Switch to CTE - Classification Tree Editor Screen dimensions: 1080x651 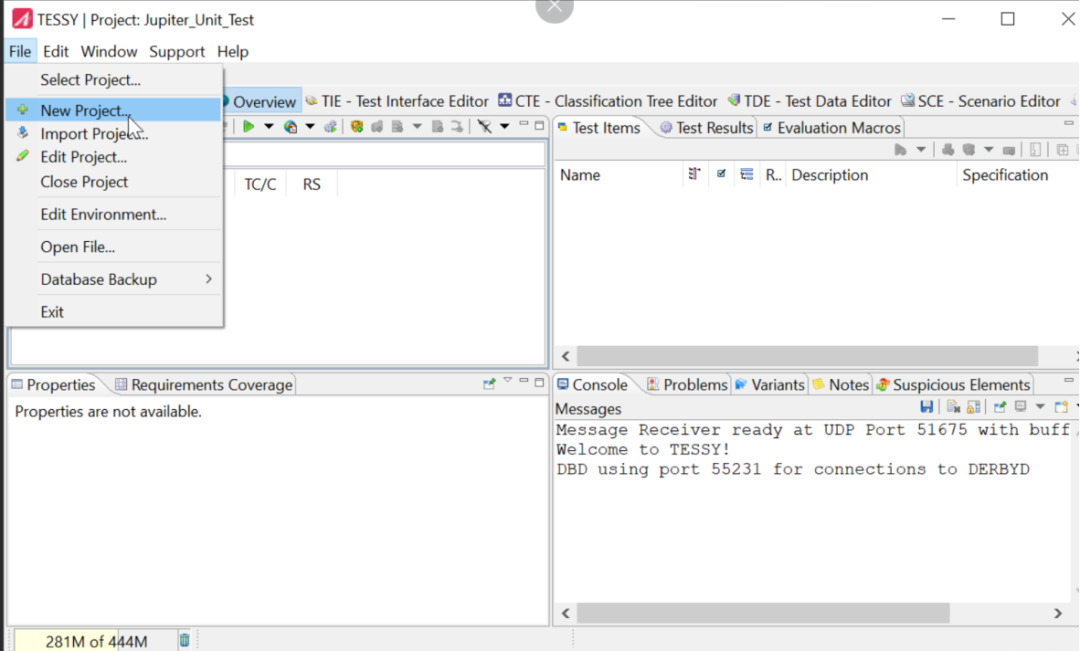tap(608, 101)
